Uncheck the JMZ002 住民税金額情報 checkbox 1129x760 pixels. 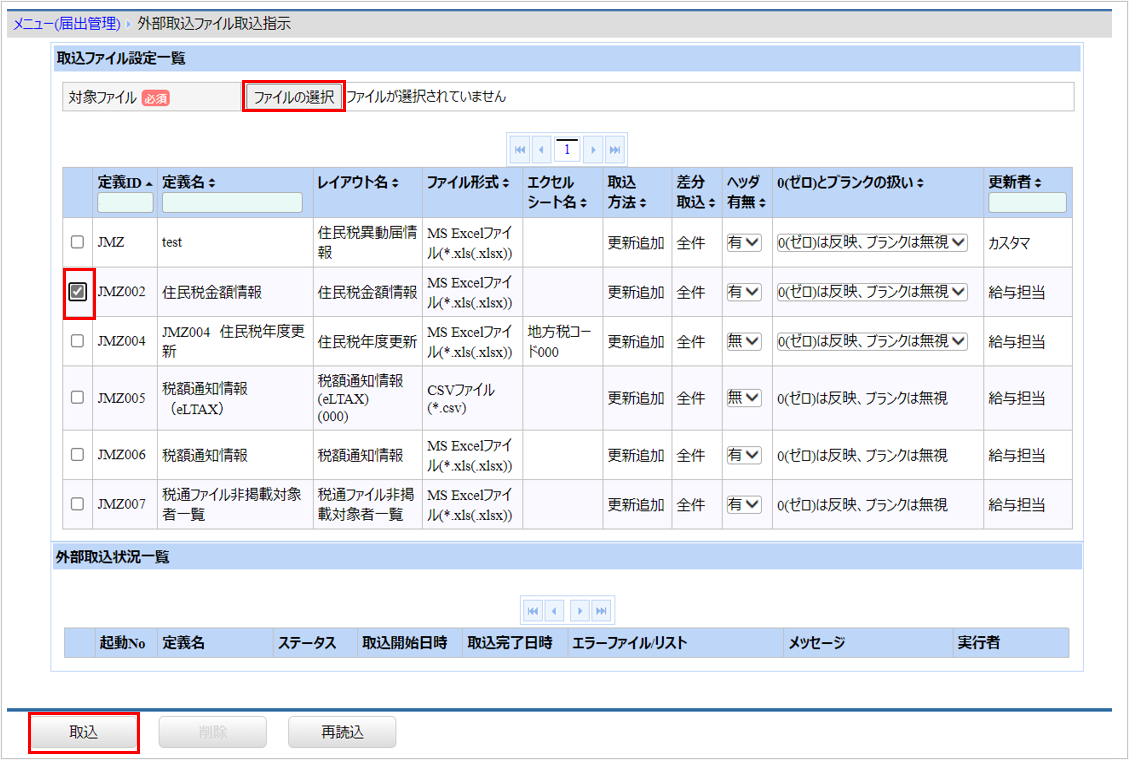(x=77, y=291)
